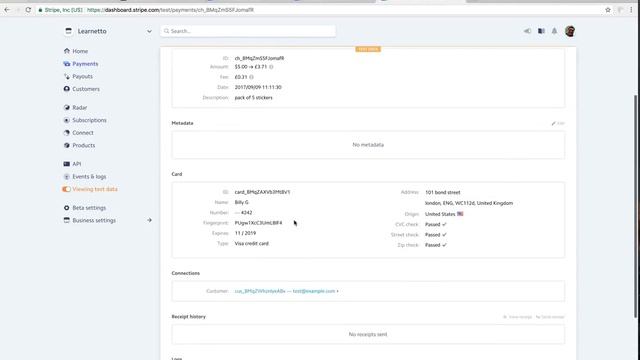Select the description 'pack of 5 stickers'
The height and width of the screenshot is (360, 640).
(253, 98)
